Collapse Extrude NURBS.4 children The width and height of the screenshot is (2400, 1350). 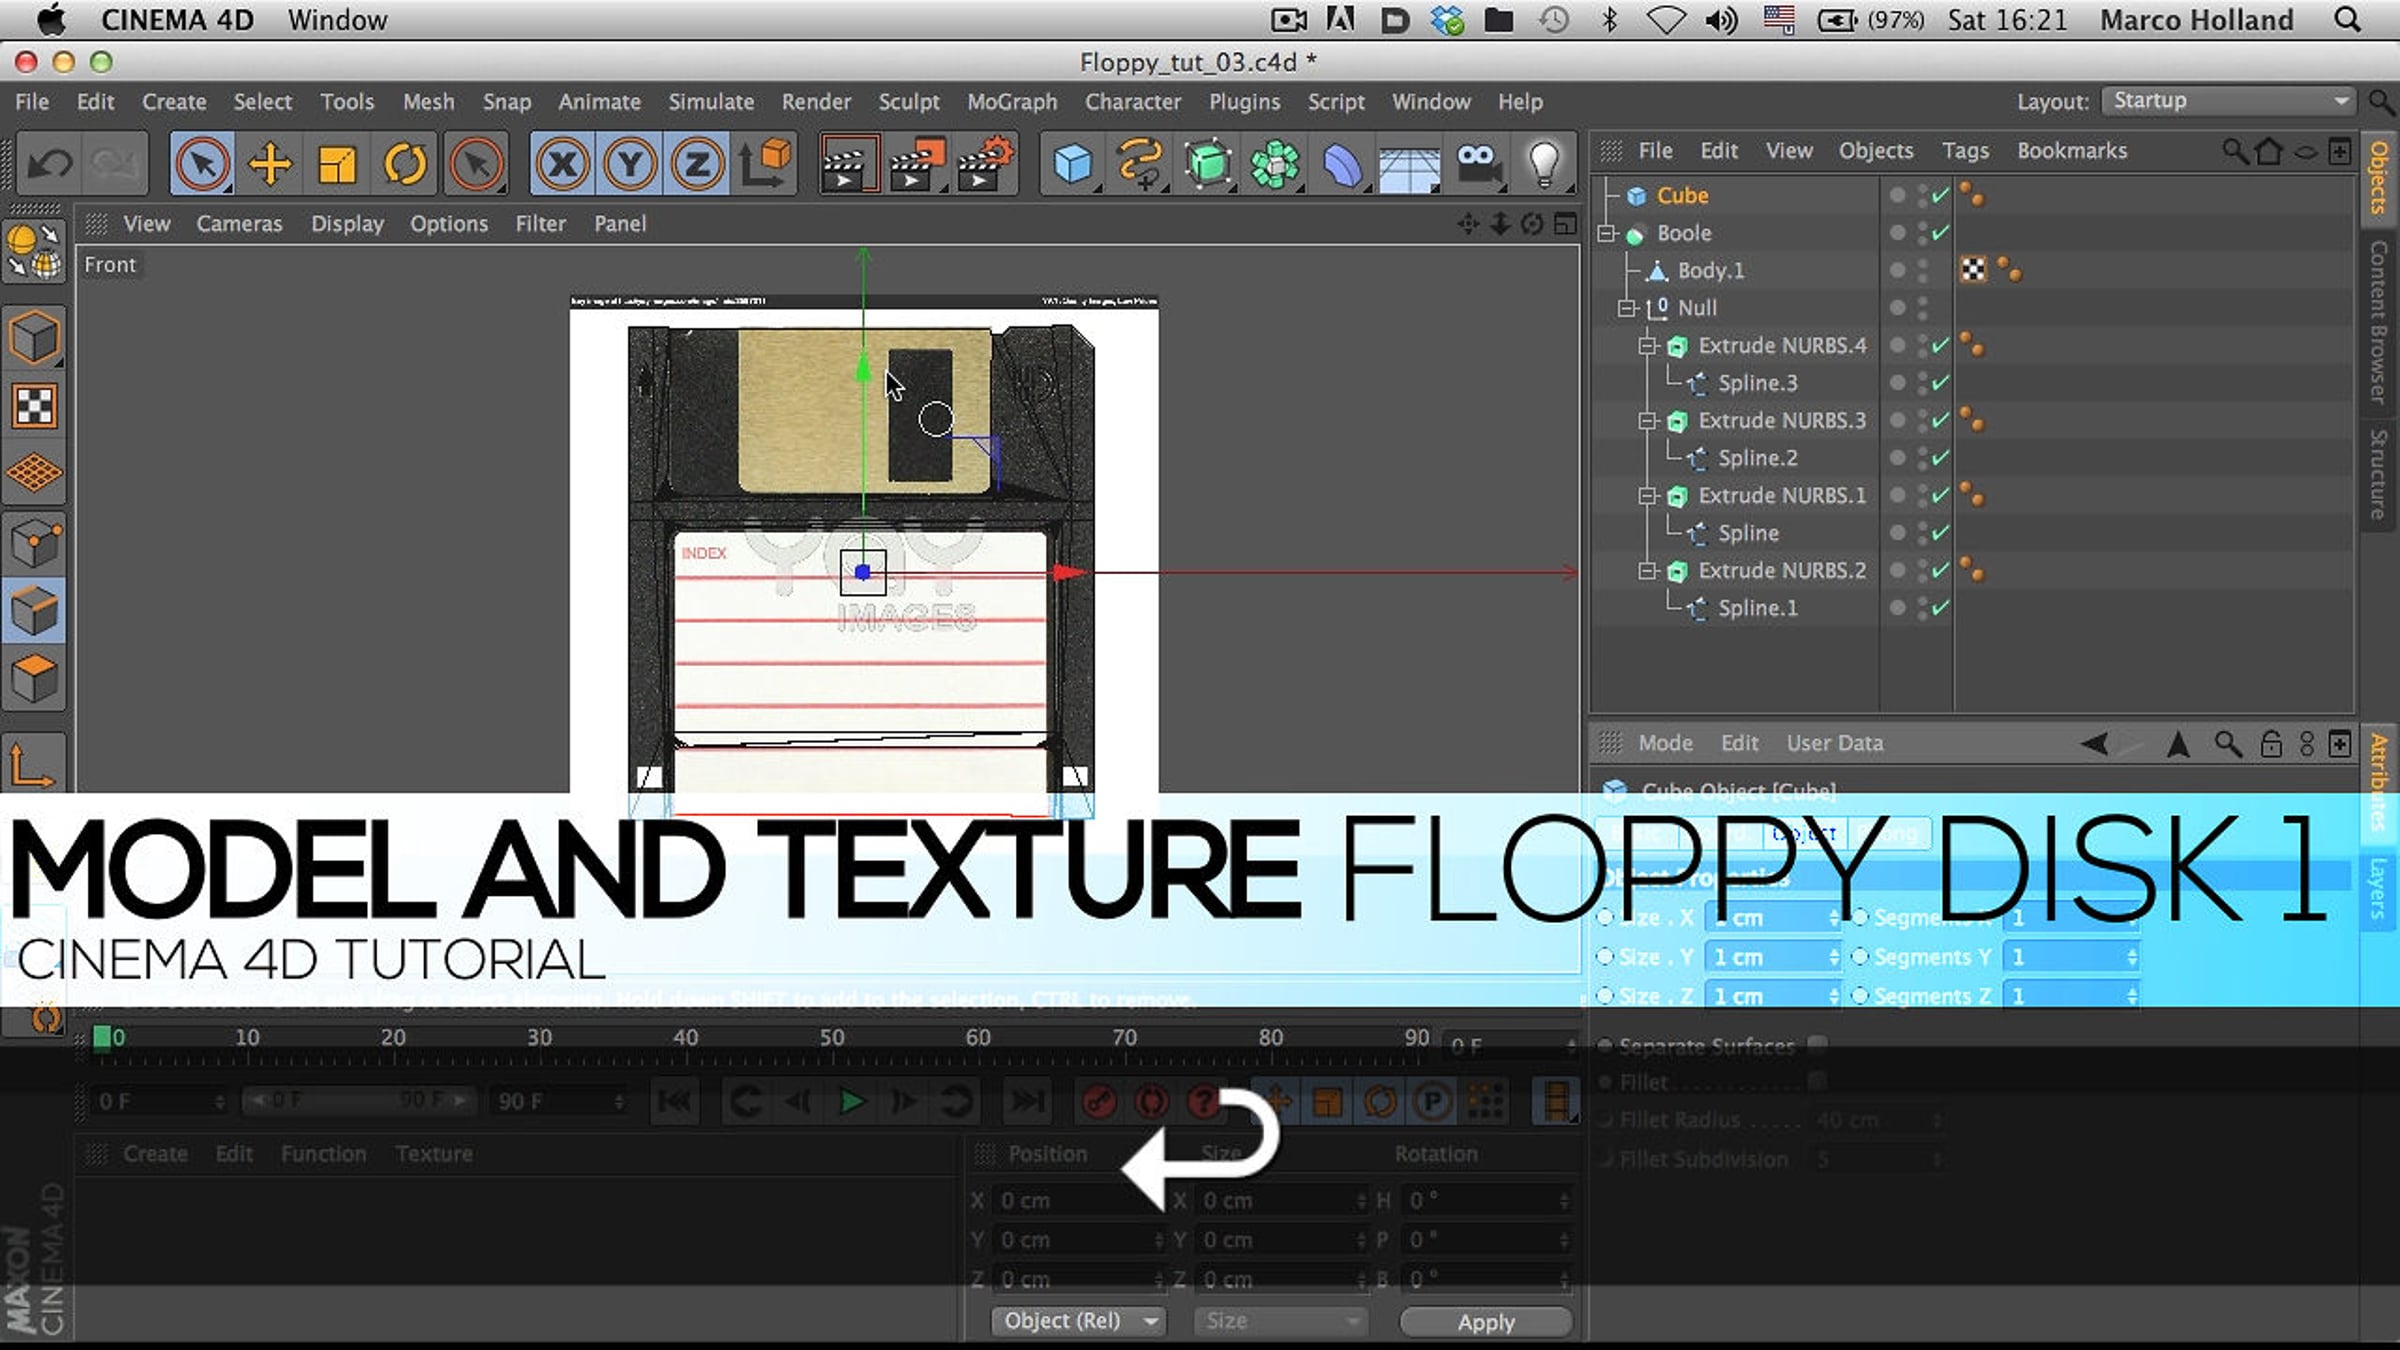point(1647,346)
